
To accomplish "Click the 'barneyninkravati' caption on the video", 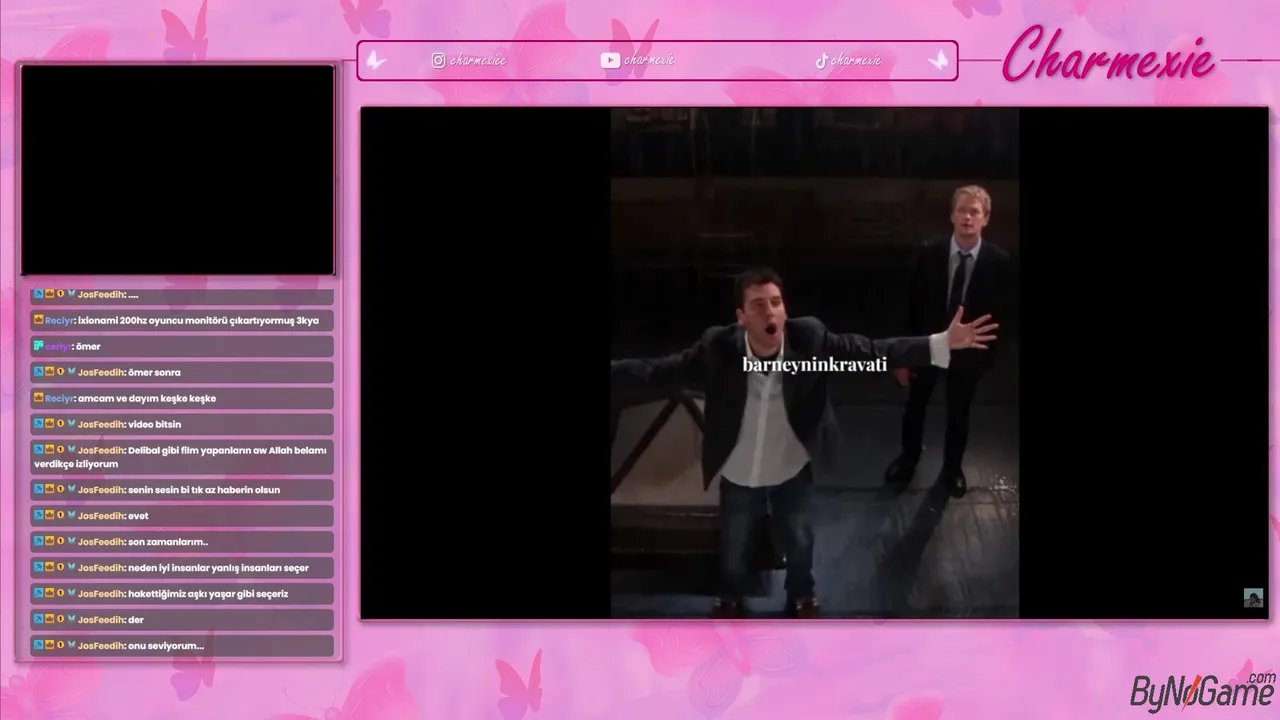I will point(814,365).
